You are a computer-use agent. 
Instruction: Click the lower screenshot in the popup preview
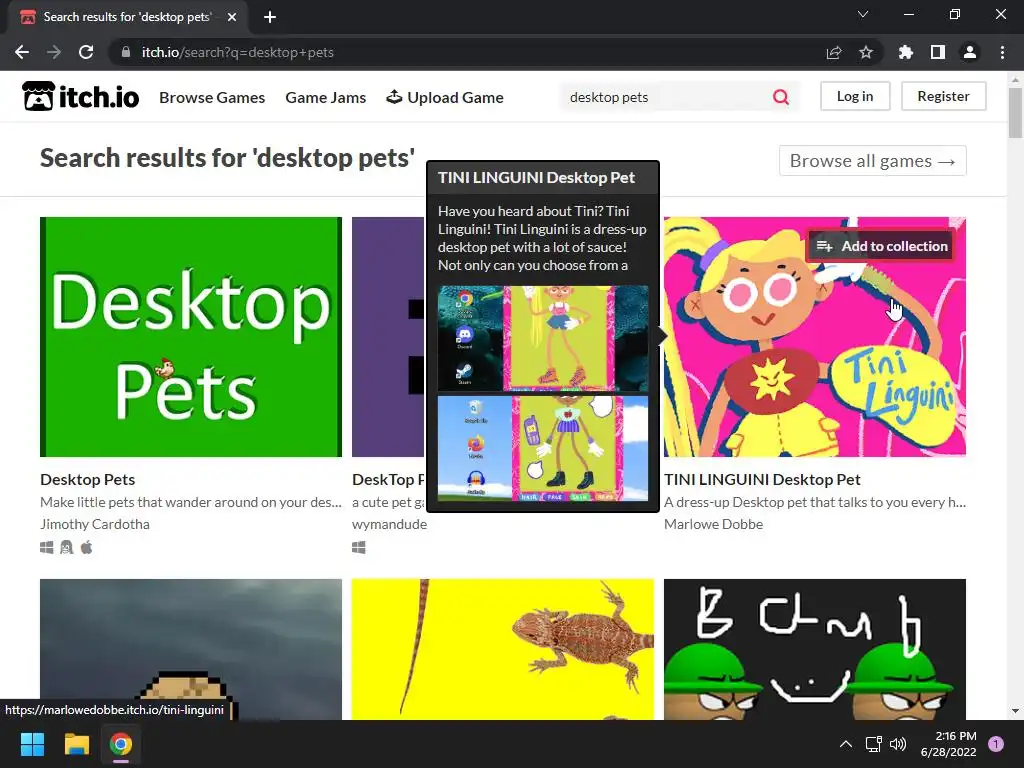point(543,449)
